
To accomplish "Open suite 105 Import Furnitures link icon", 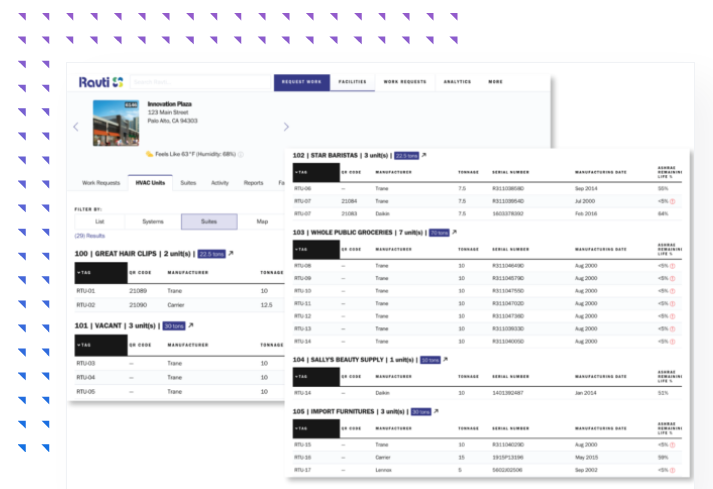I will coord(436,411).
